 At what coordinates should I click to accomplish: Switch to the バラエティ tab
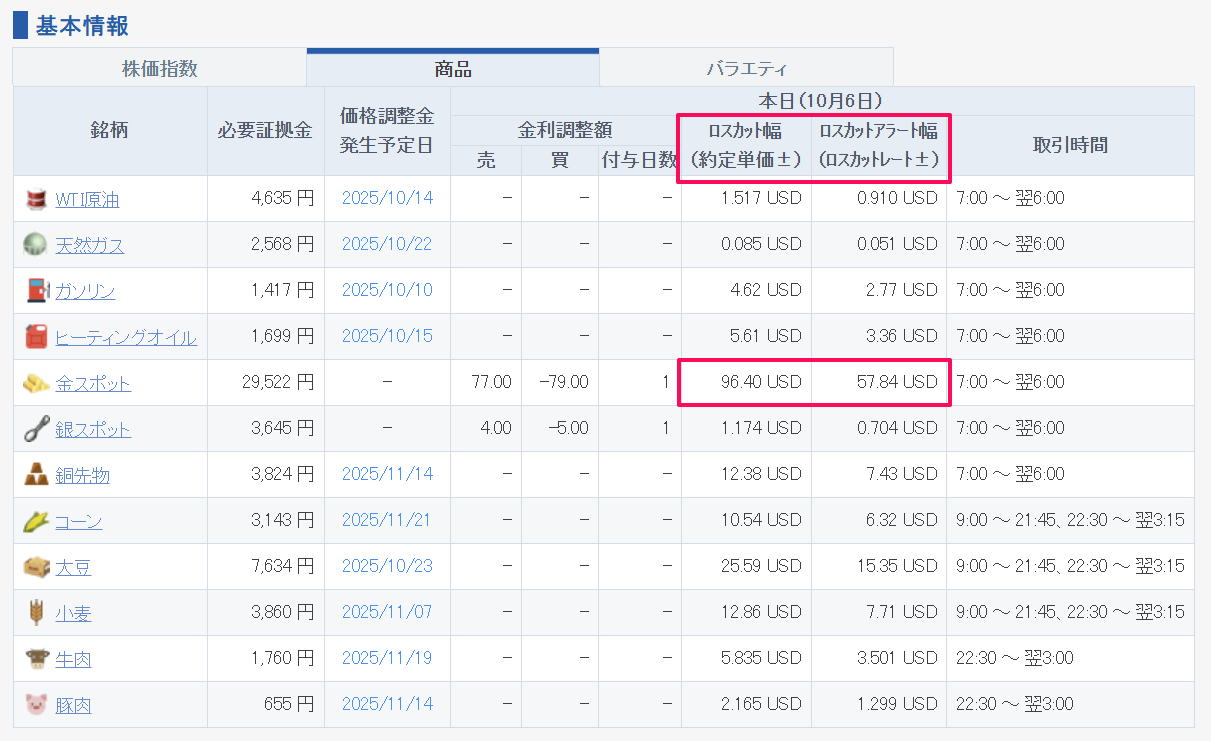click(746, 69)
